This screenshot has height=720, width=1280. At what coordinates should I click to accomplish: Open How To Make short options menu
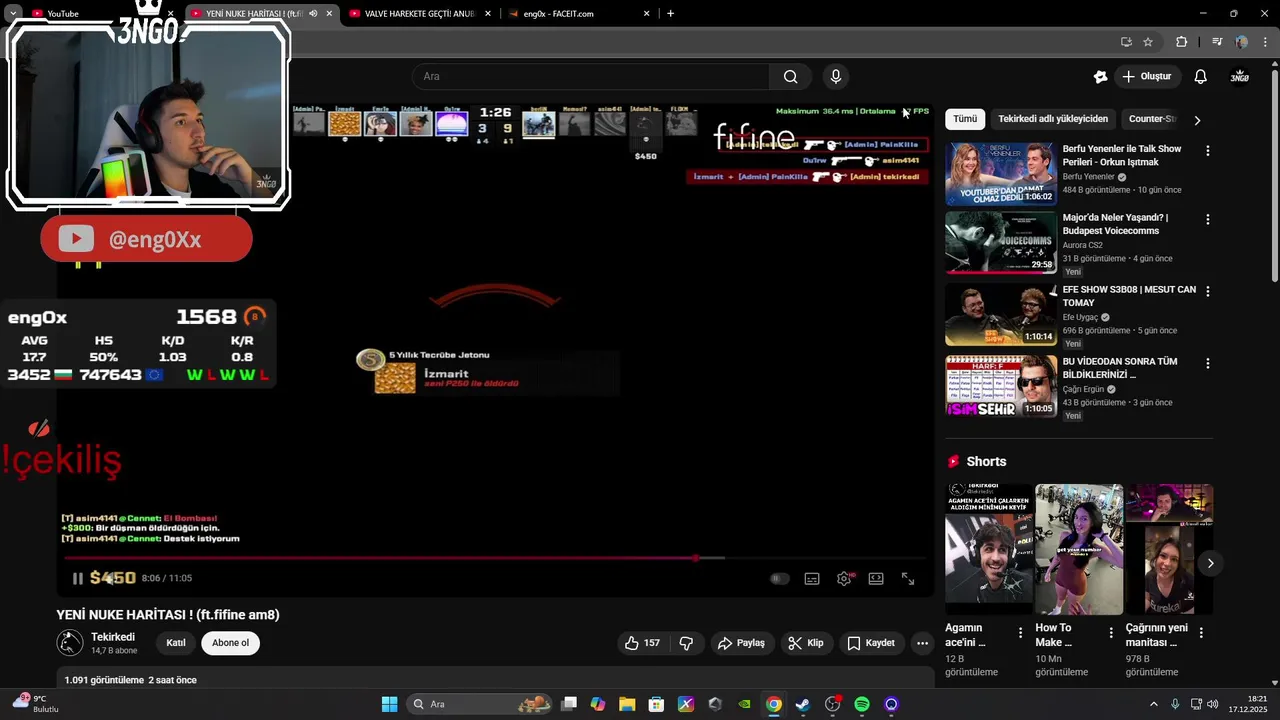tap(1111, 633)
